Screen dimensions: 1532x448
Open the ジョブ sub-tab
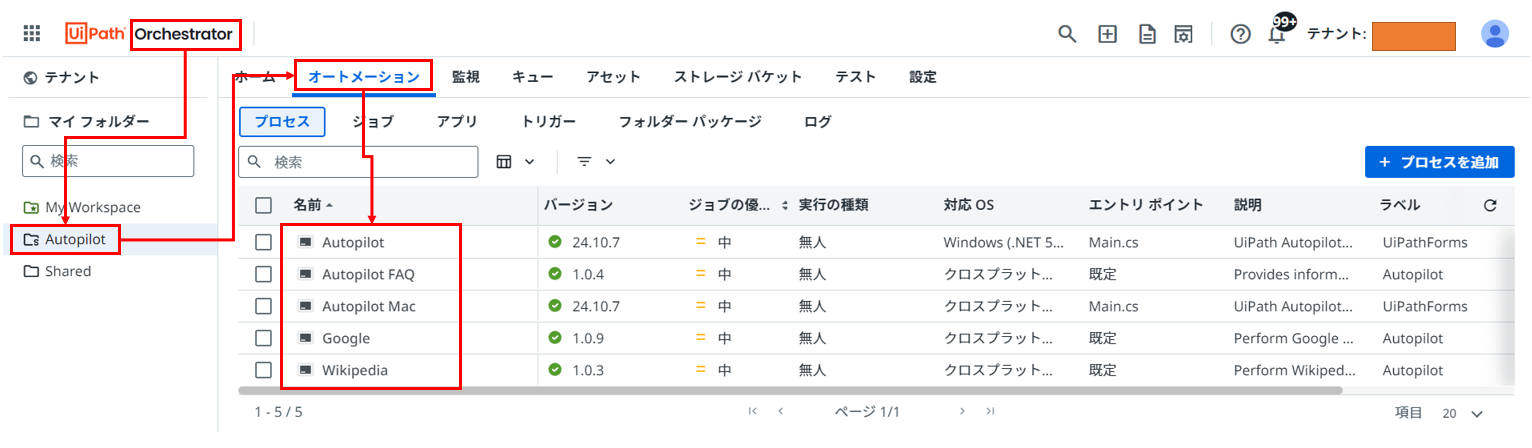click(x=373, y=122)
